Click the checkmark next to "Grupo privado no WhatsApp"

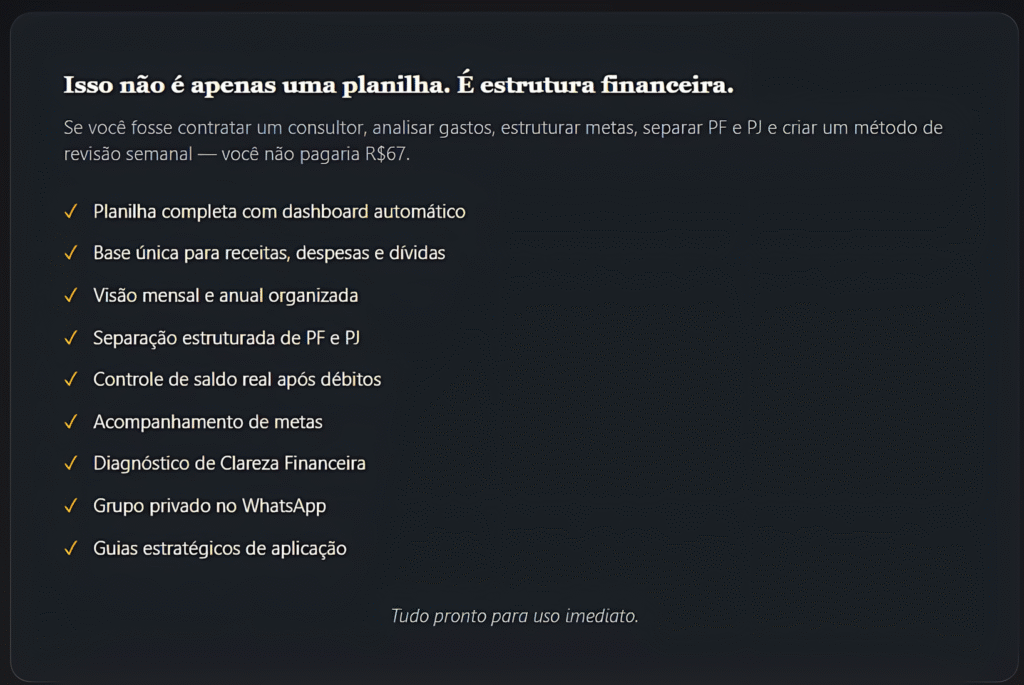click(x=71, y=506)
